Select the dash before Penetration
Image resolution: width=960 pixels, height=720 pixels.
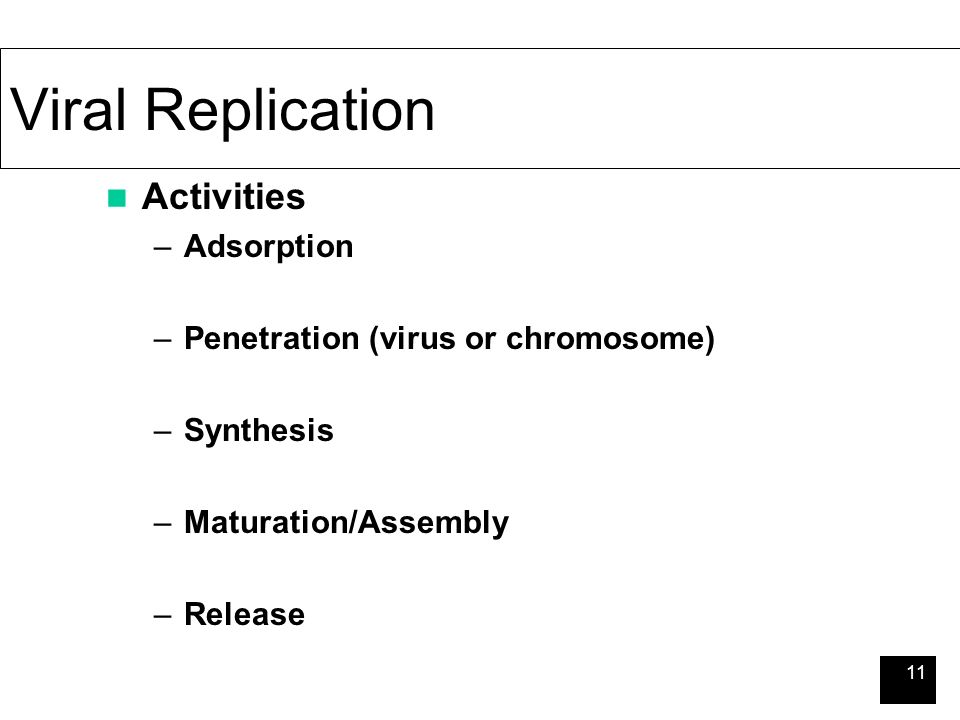click(x=162, y=340)
